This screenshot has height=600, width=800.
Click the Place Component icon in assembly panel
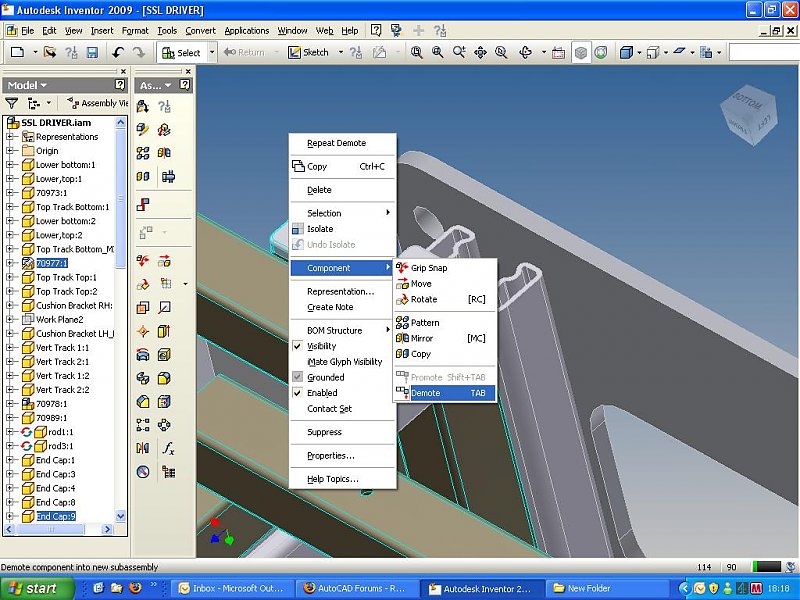pyautogui.click(x=143, y=106)
